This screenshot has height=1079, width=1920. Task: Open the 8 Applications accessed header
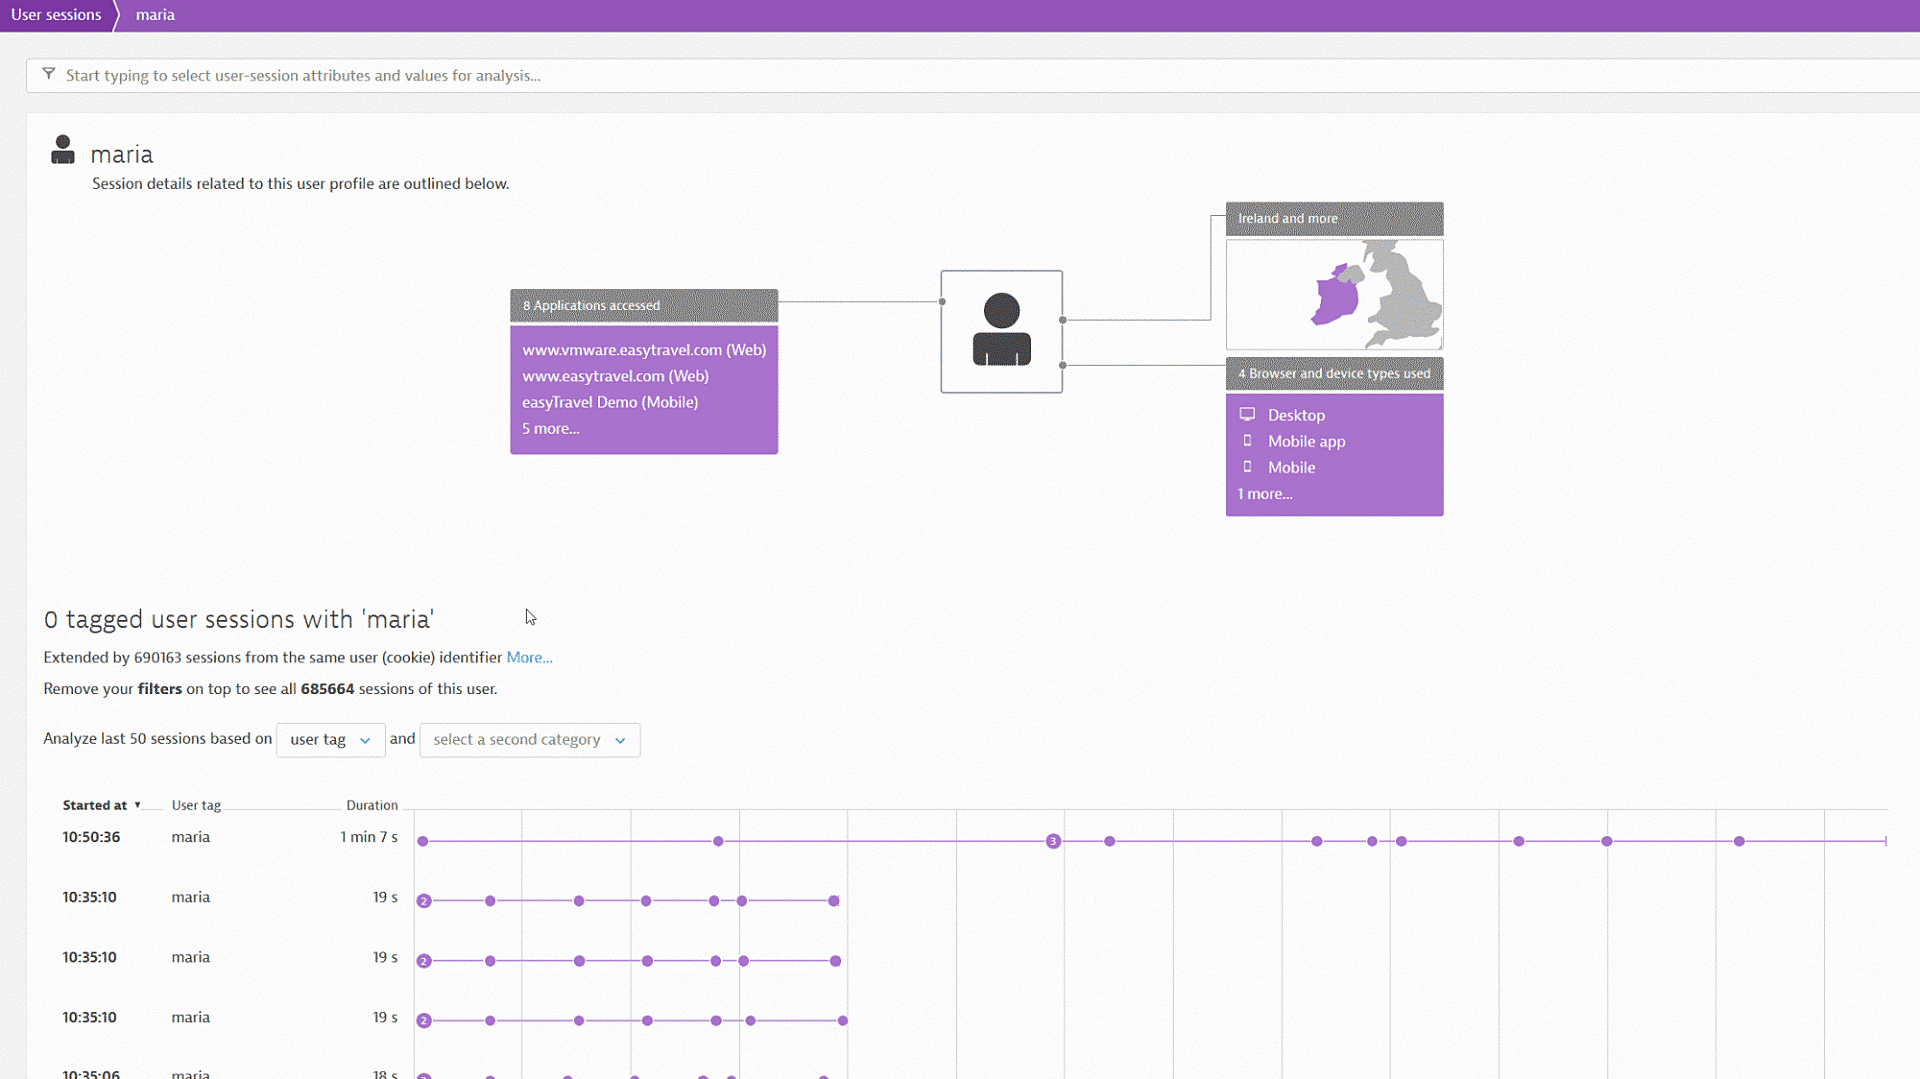(x=644, y=305)
